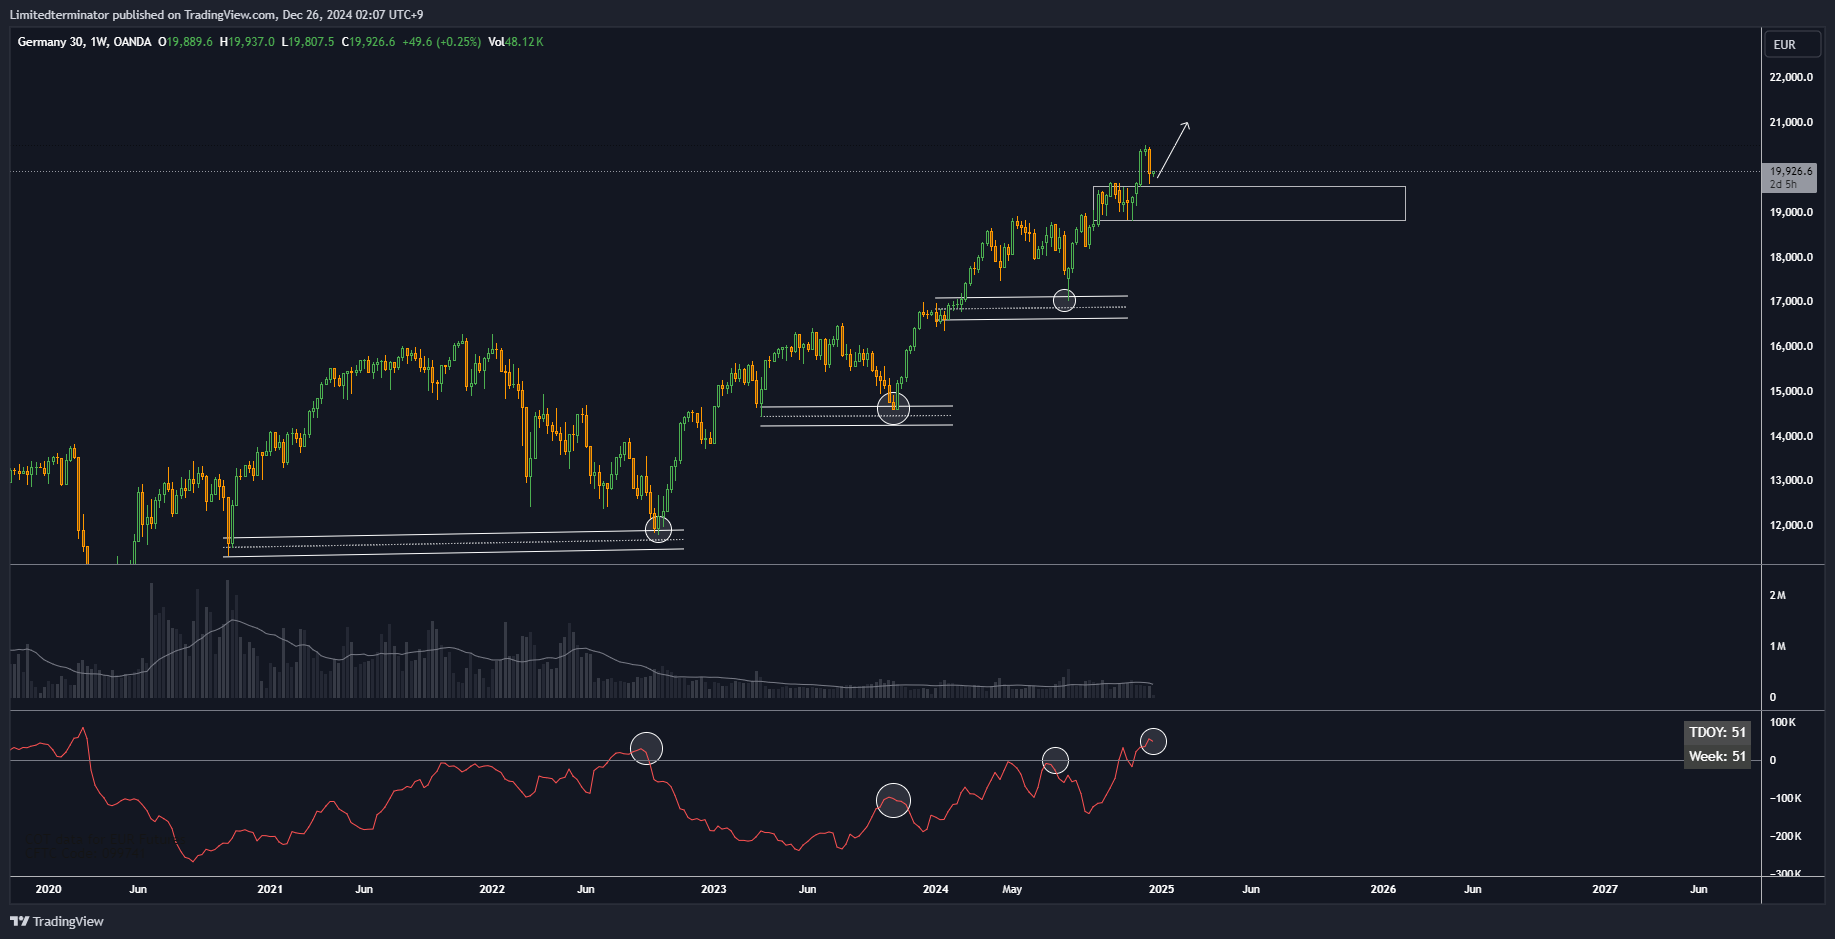
Task: Click the 2025 time axis label
Action: [x=1161, y=889]
